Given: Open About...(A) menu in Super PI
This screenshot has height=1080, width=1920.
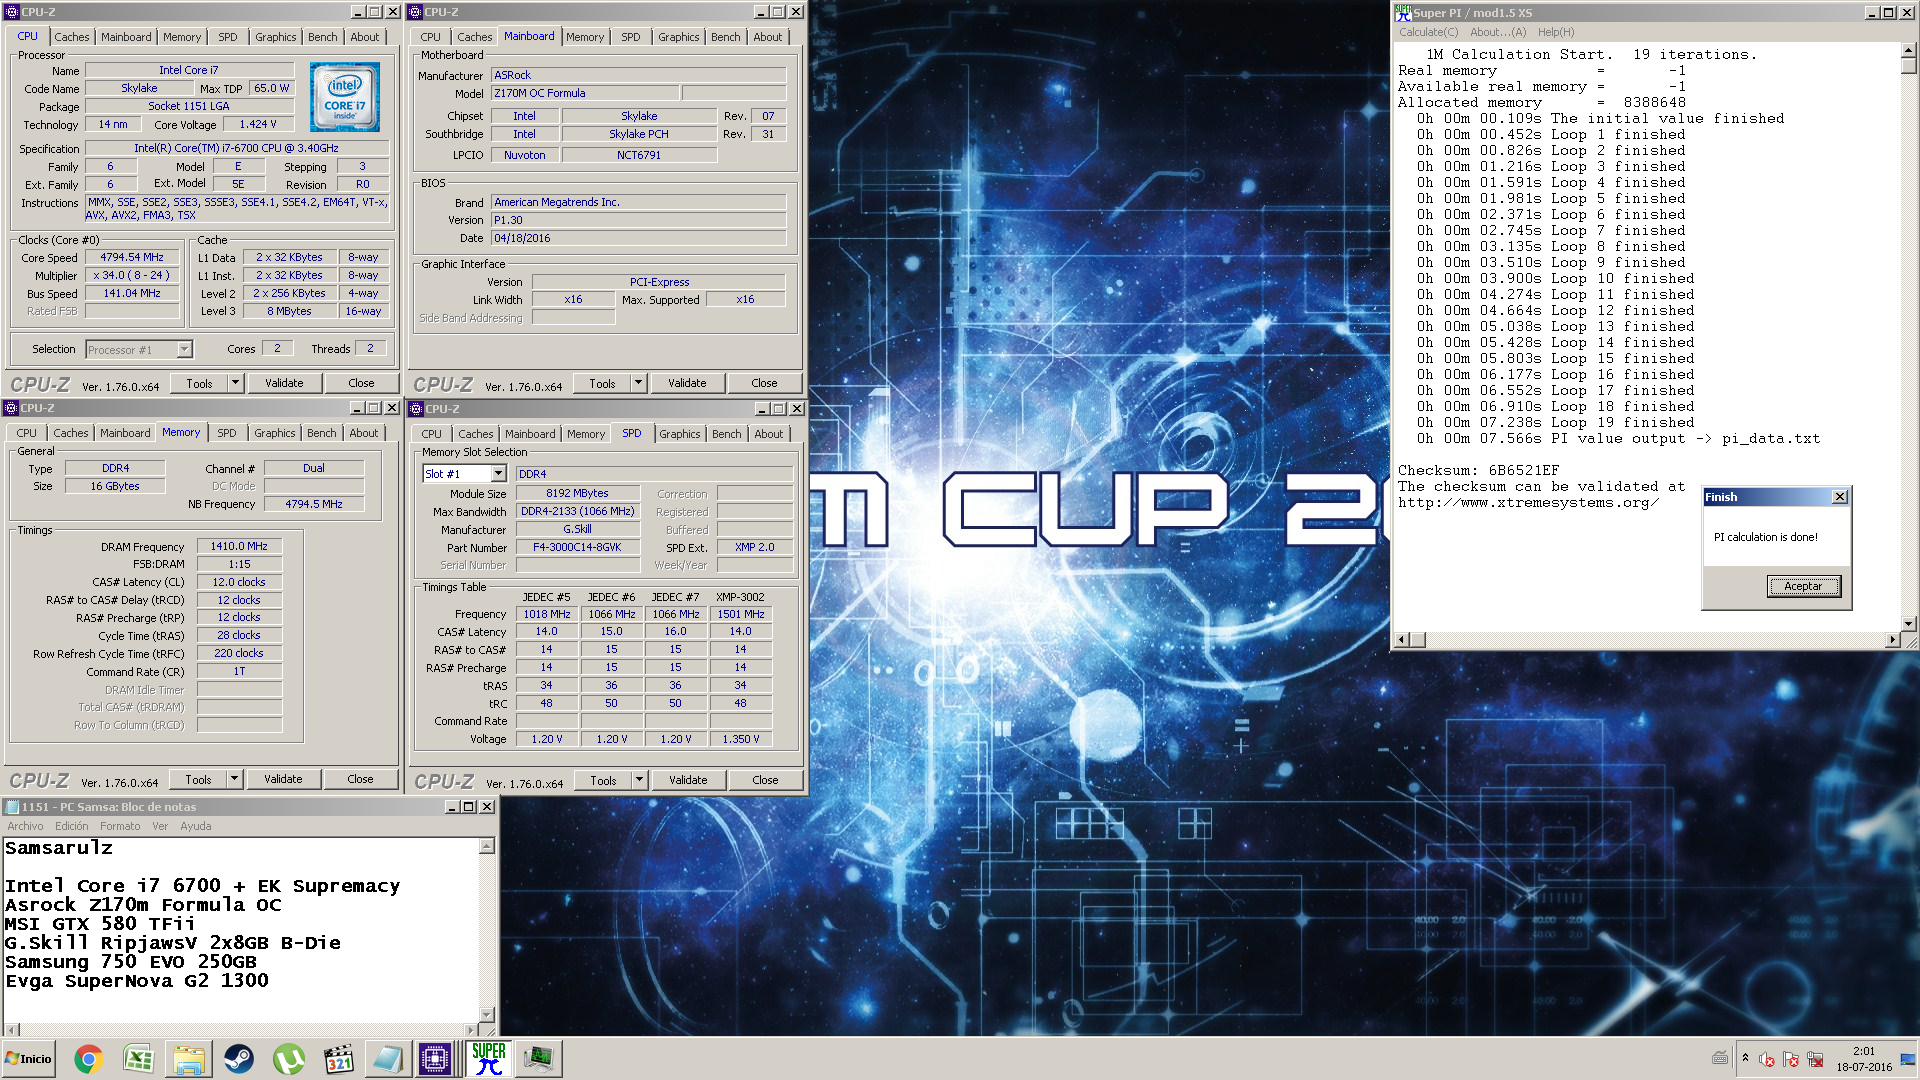Looking at the screenshot, I should tap(1498, 32).
